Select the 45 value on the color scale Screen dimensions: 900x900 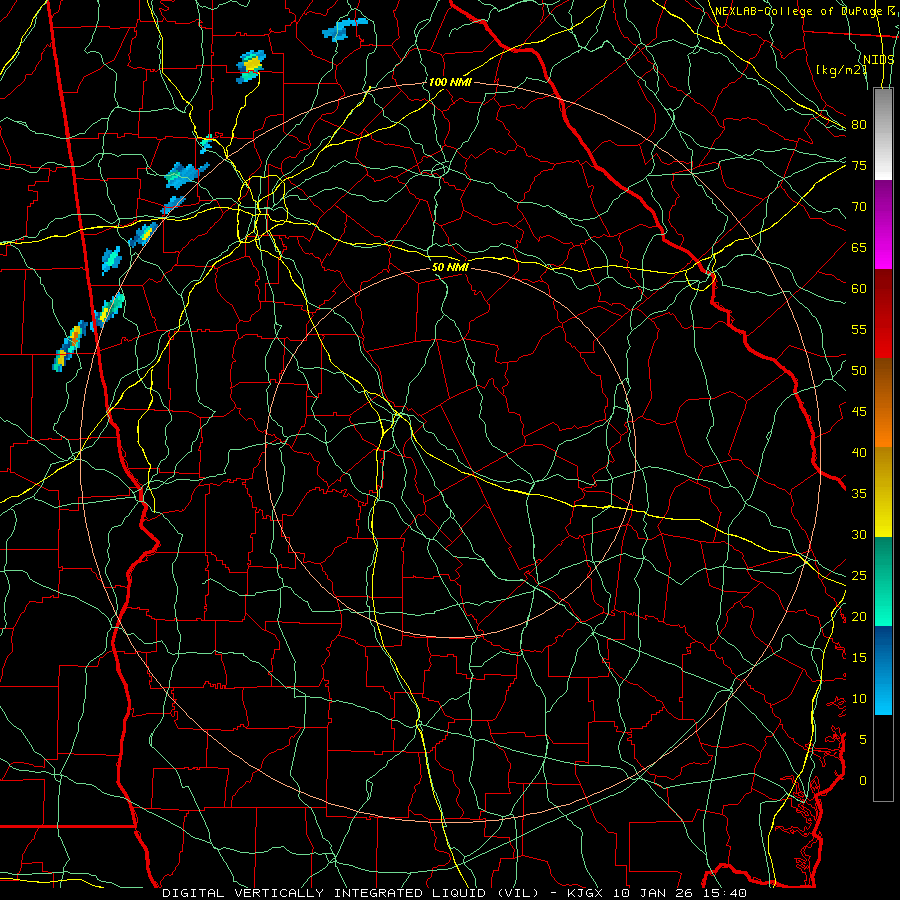(x=859, y=412)
